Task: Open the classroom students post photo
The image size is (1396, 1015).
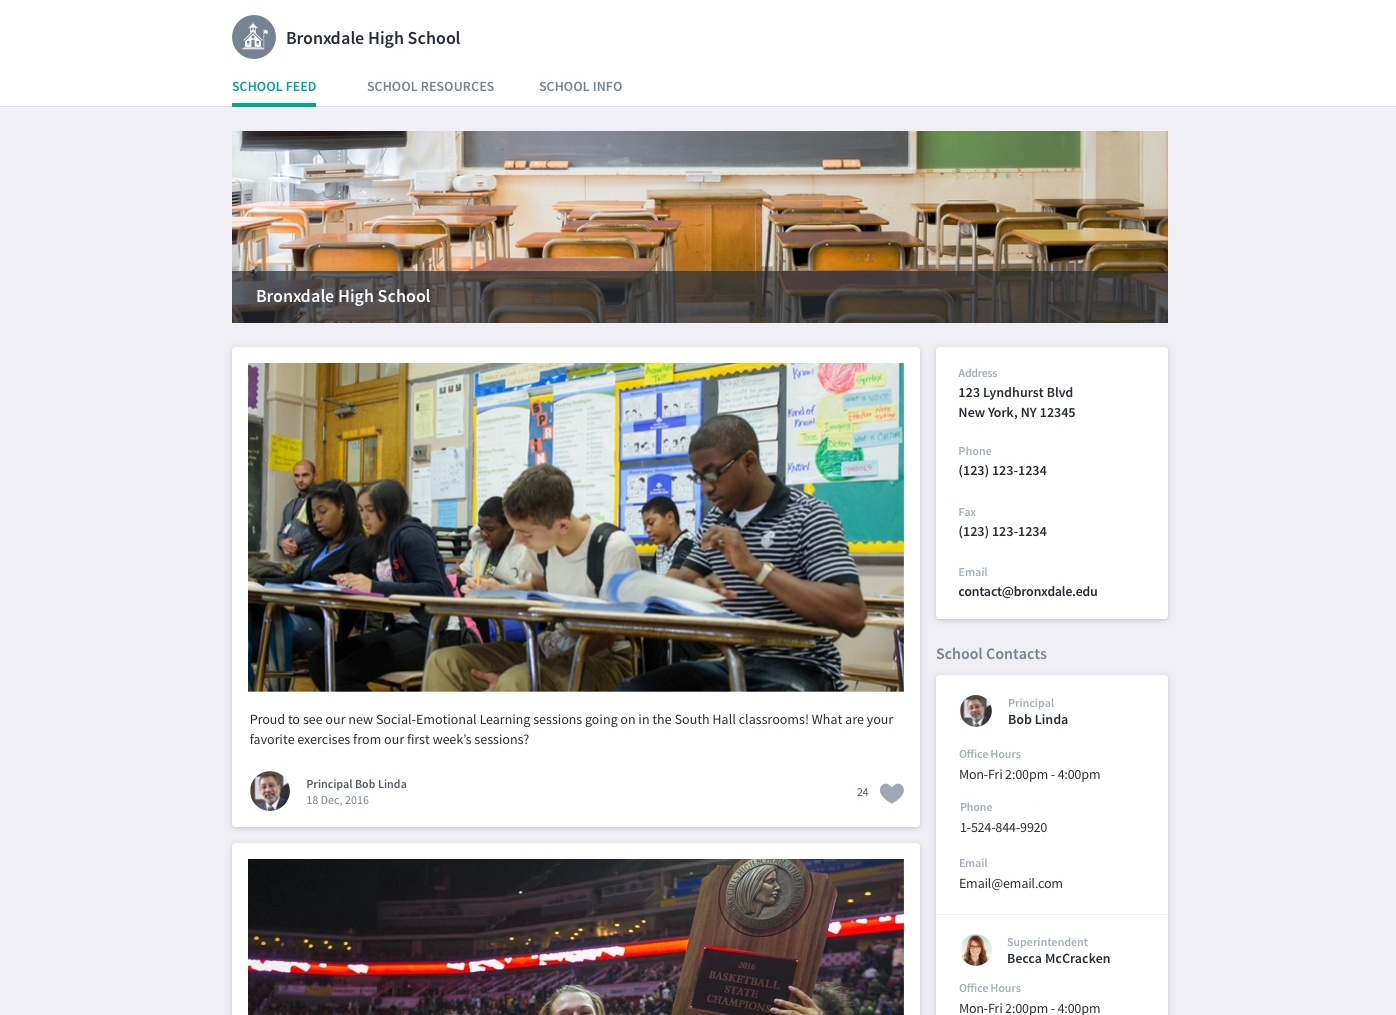Action: 576,527
